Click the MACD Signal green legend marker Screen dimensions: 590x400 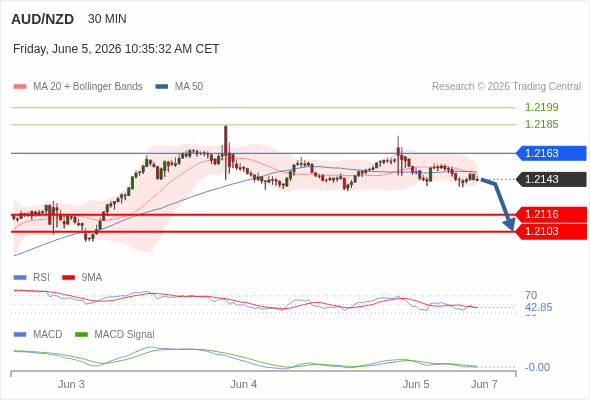coord(81,335)
